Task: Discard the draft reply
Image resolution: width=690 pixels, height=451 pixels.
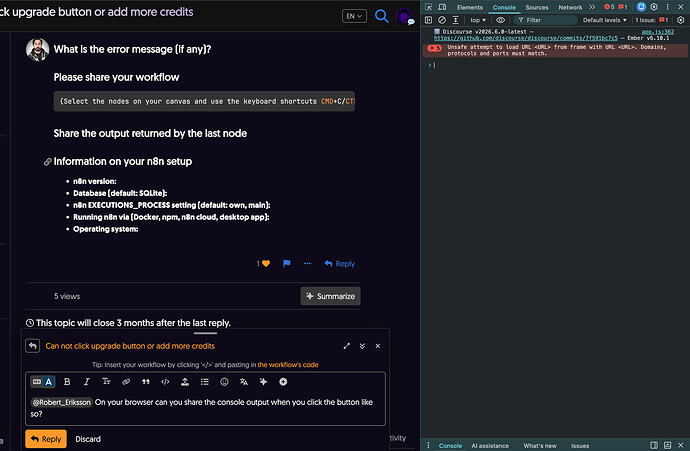Action: click(x=88, y=439)
